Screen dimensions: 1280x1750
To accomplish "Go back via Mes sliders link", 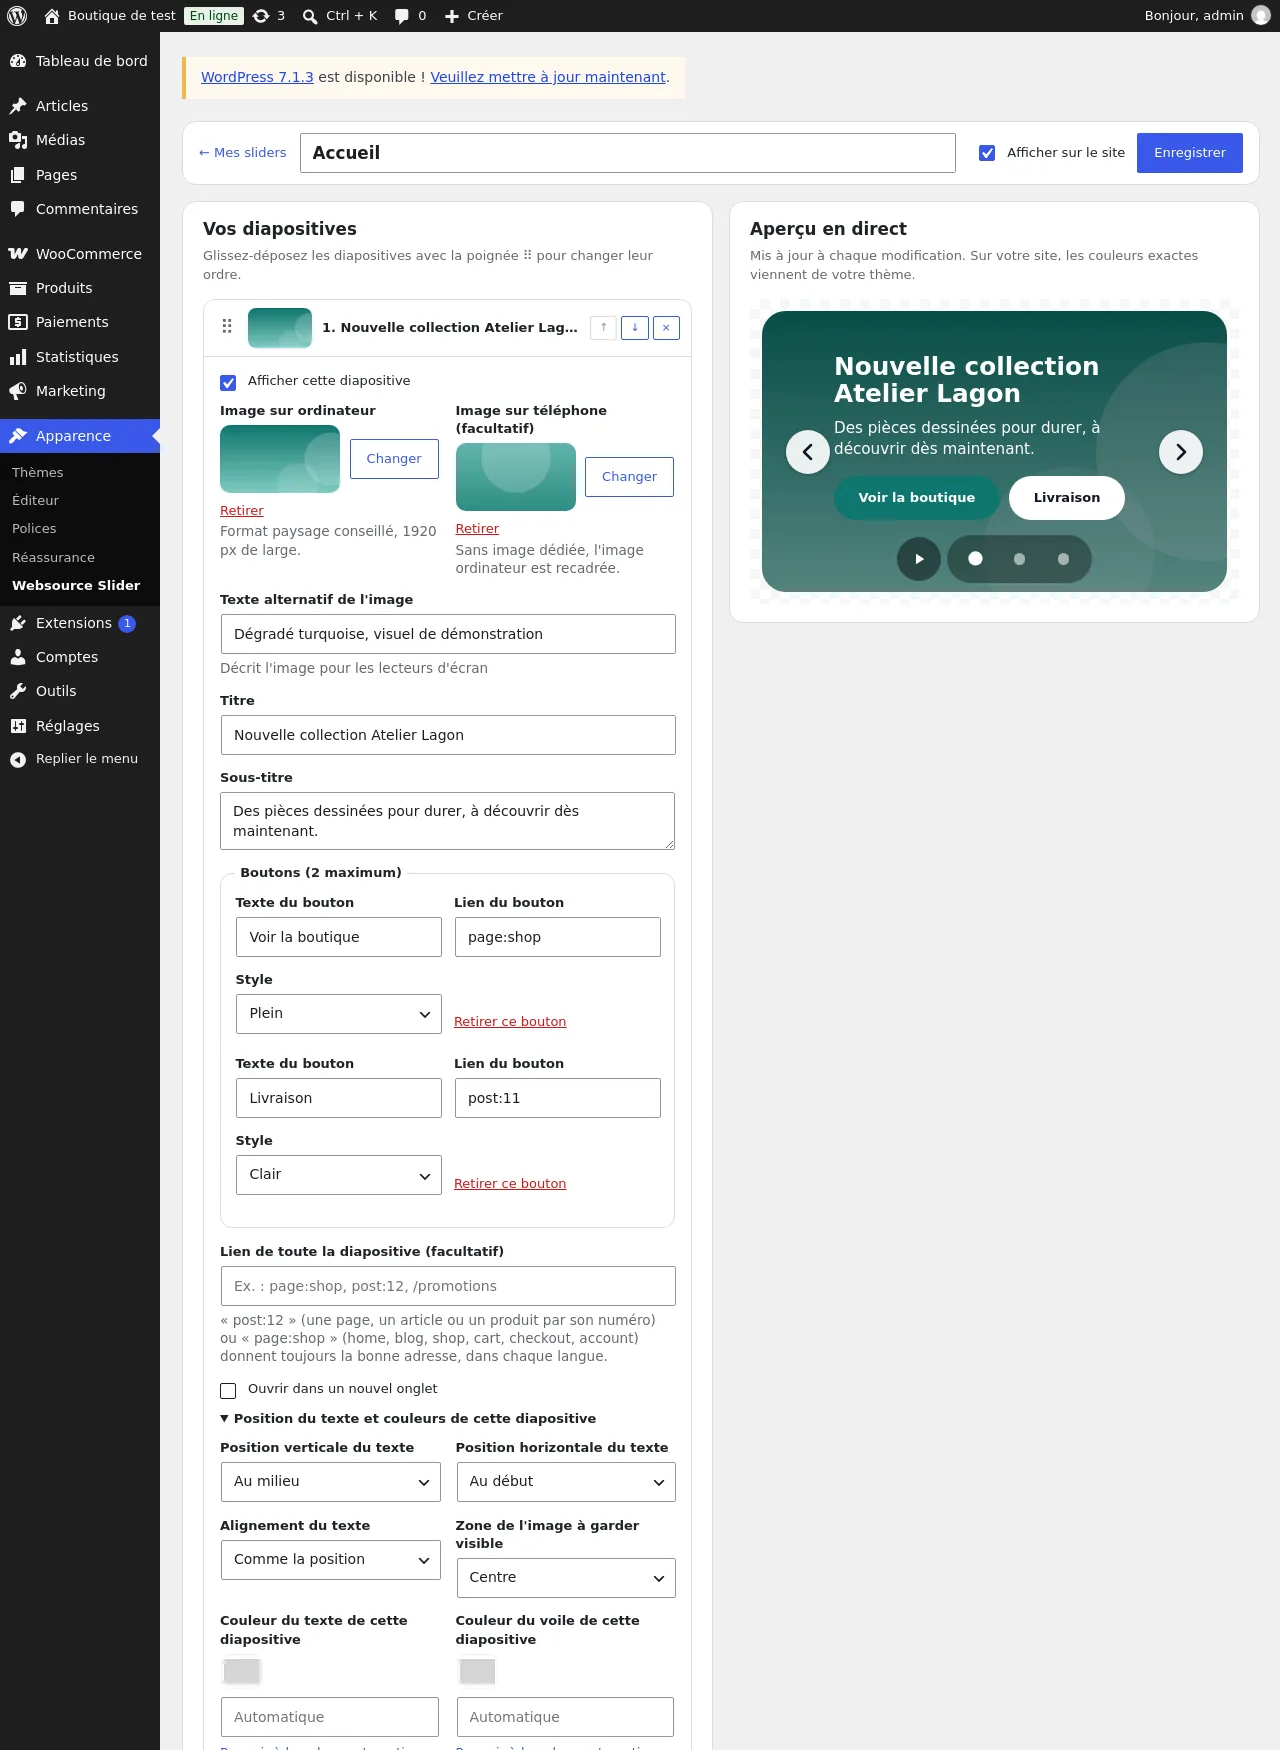I will click(243, 153).
